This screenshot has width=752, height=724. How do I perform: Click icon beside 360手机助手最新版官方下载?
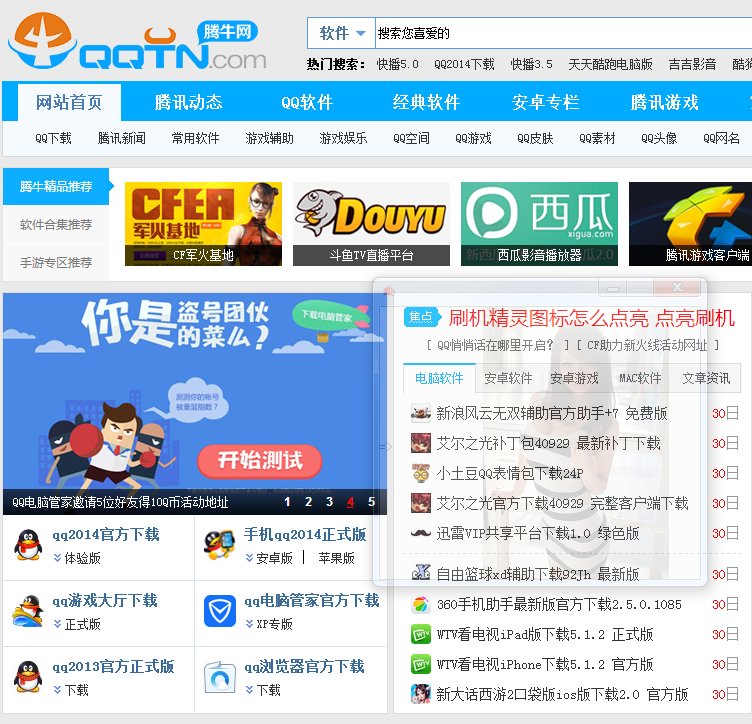tap(421, 605)
